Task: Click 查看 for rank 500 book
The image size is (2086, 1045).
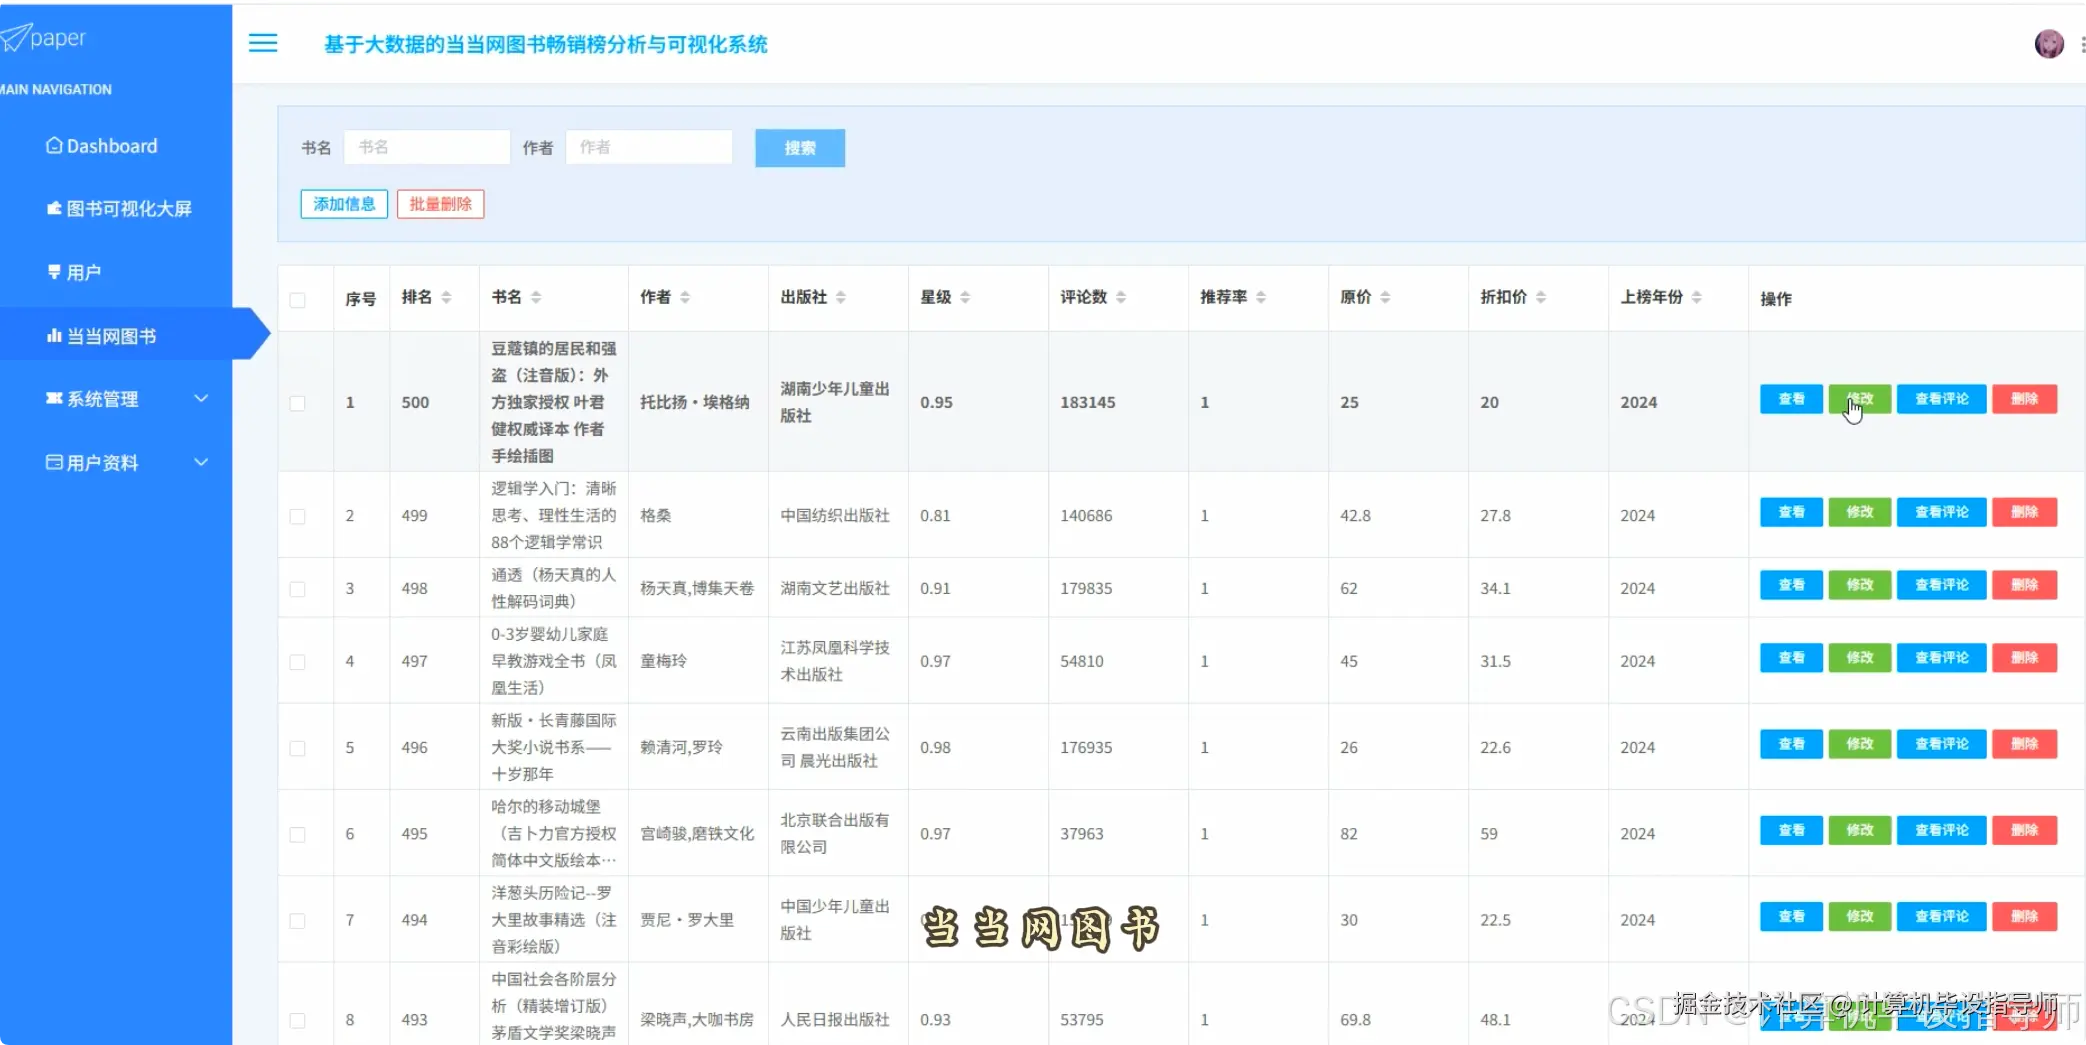Action: 1791,399
